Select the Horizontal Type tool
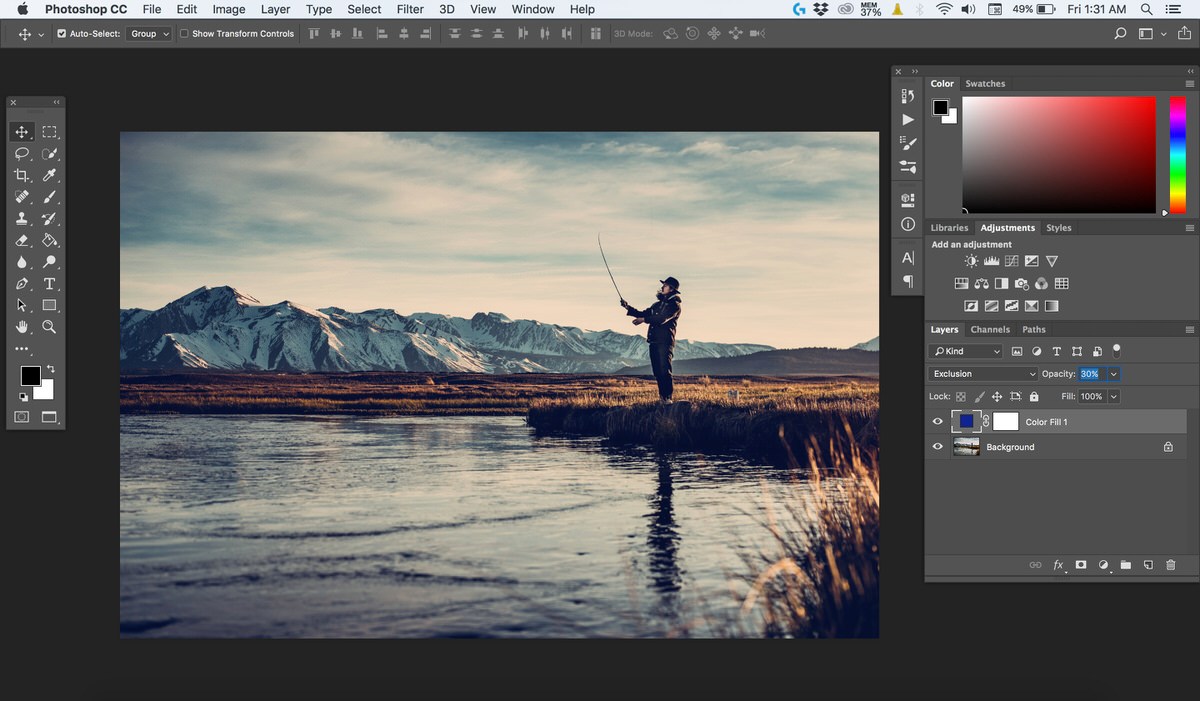 click(x=49, y=284)
